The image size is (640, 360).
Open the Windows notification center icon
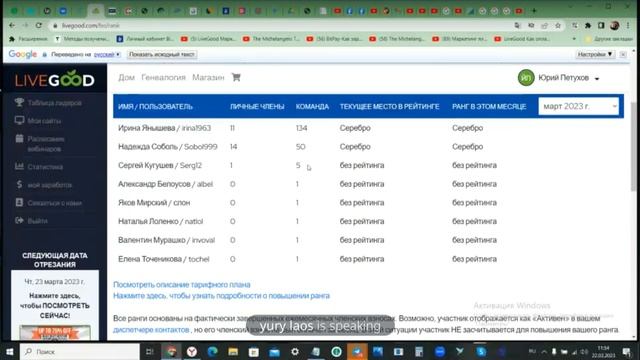(627, 351)
